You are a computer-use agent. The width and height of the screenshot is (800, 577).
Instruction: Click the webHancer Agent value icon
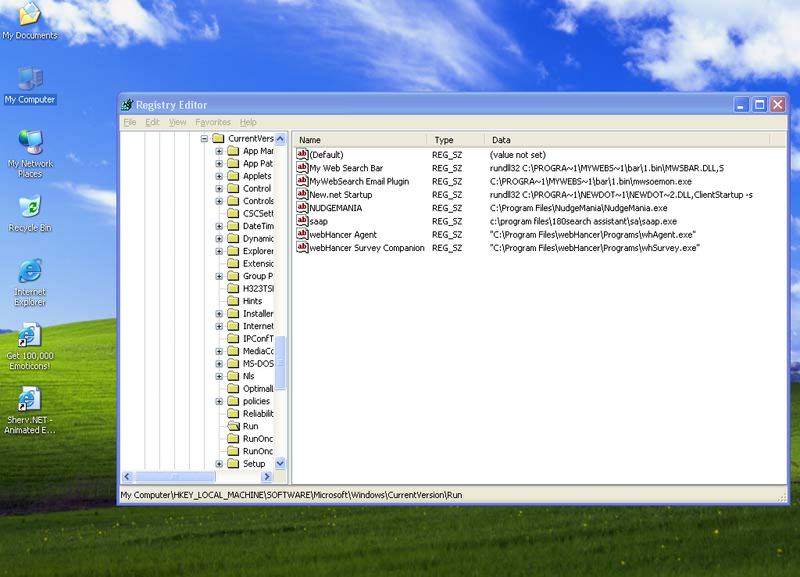coord(302,234)
